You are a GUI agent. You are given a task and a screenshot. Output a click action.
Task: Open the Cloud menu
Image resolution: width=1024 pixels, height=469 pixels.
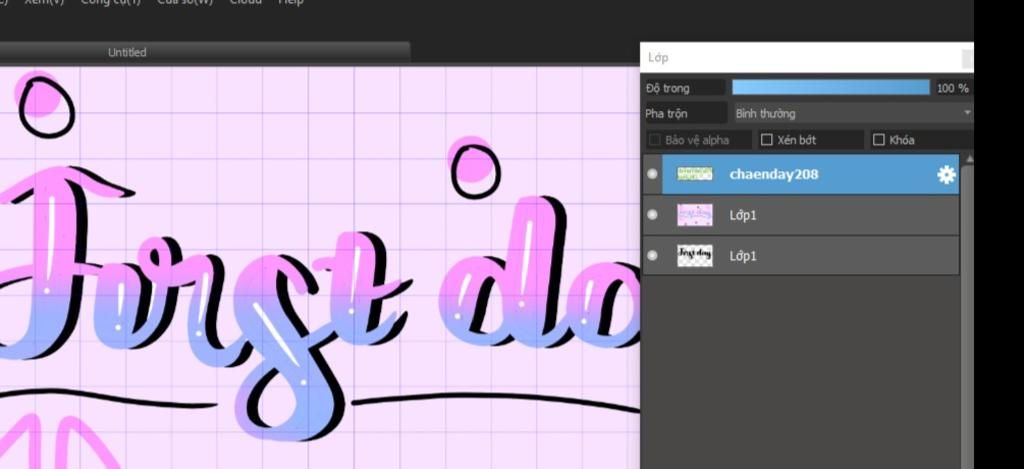(246, 2)
